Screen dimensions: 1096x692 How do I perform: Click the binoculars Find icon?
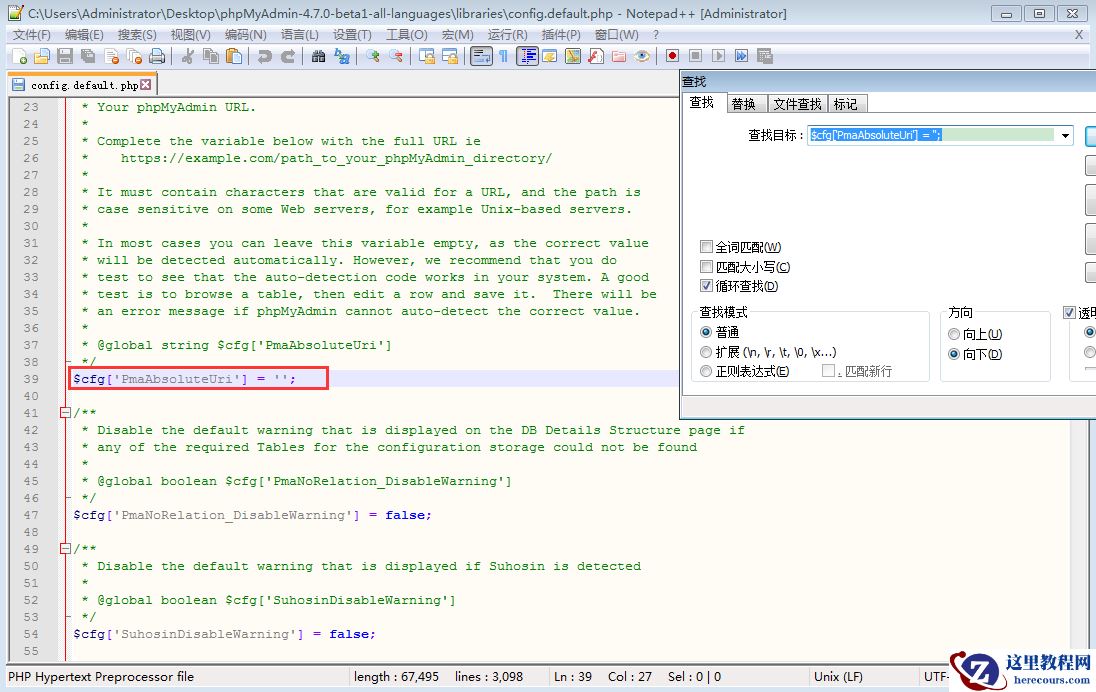(x=319, y=57)
